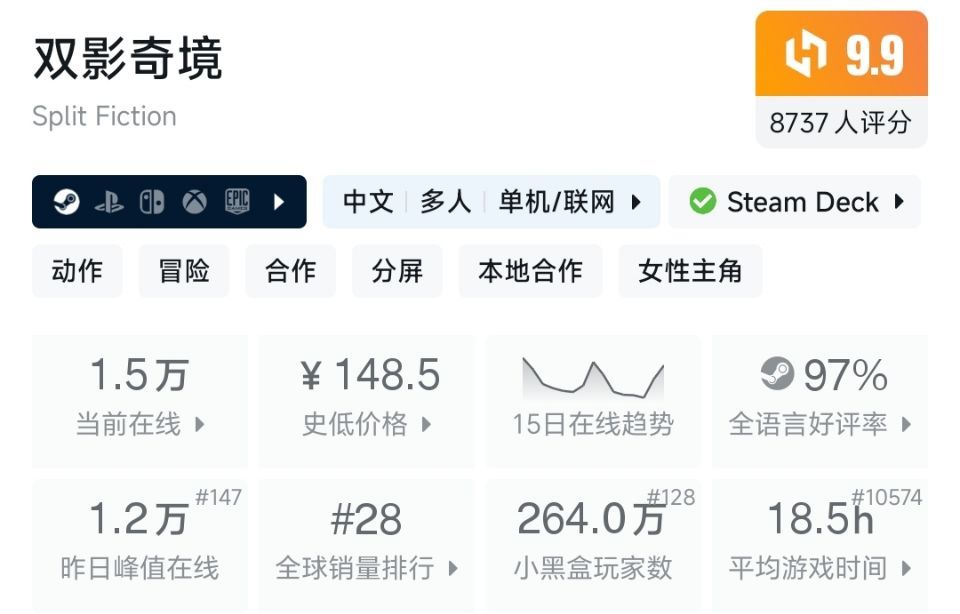This screenshot has width=960, height=614.
Task: Click the Steam platform icon
Action: (67, 202)
